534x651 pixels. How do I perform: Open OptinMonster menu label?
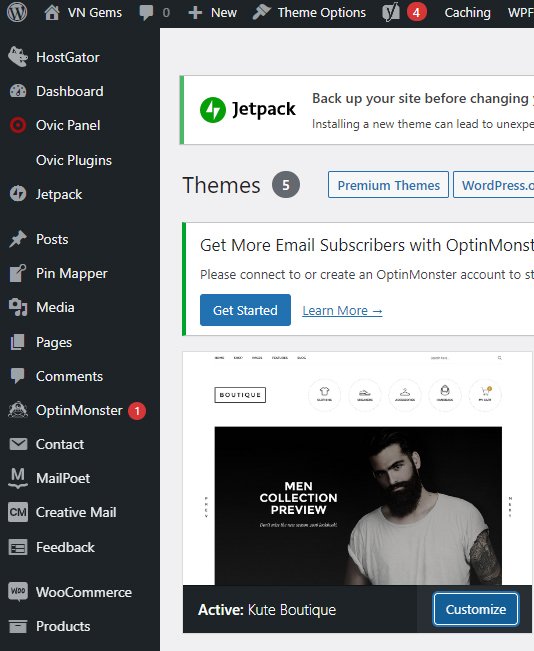point(79,410)
